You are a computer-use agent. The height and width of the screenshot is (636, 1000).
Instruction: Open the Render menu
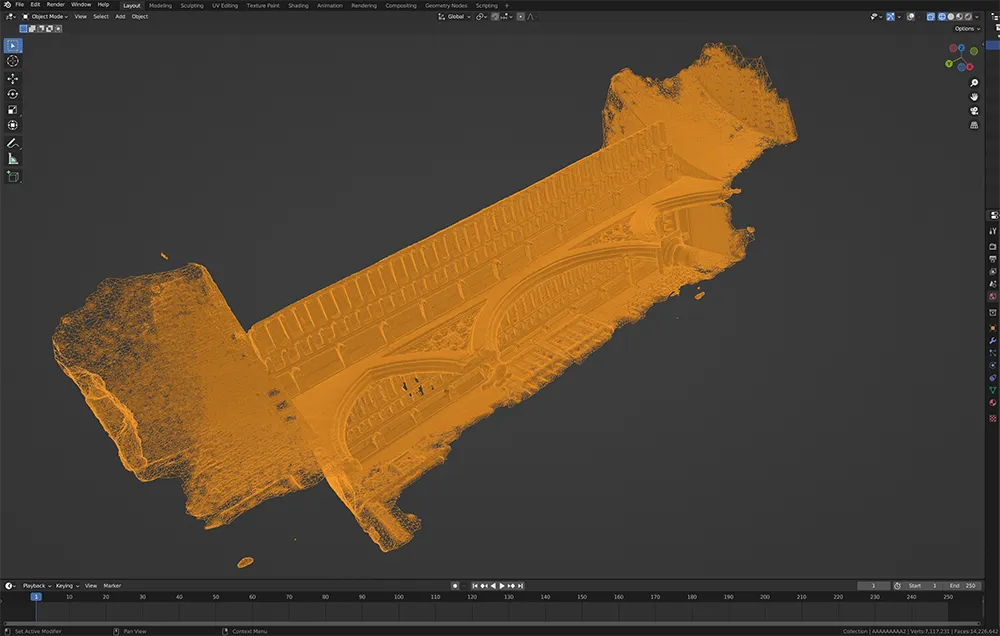pos(57,5)
